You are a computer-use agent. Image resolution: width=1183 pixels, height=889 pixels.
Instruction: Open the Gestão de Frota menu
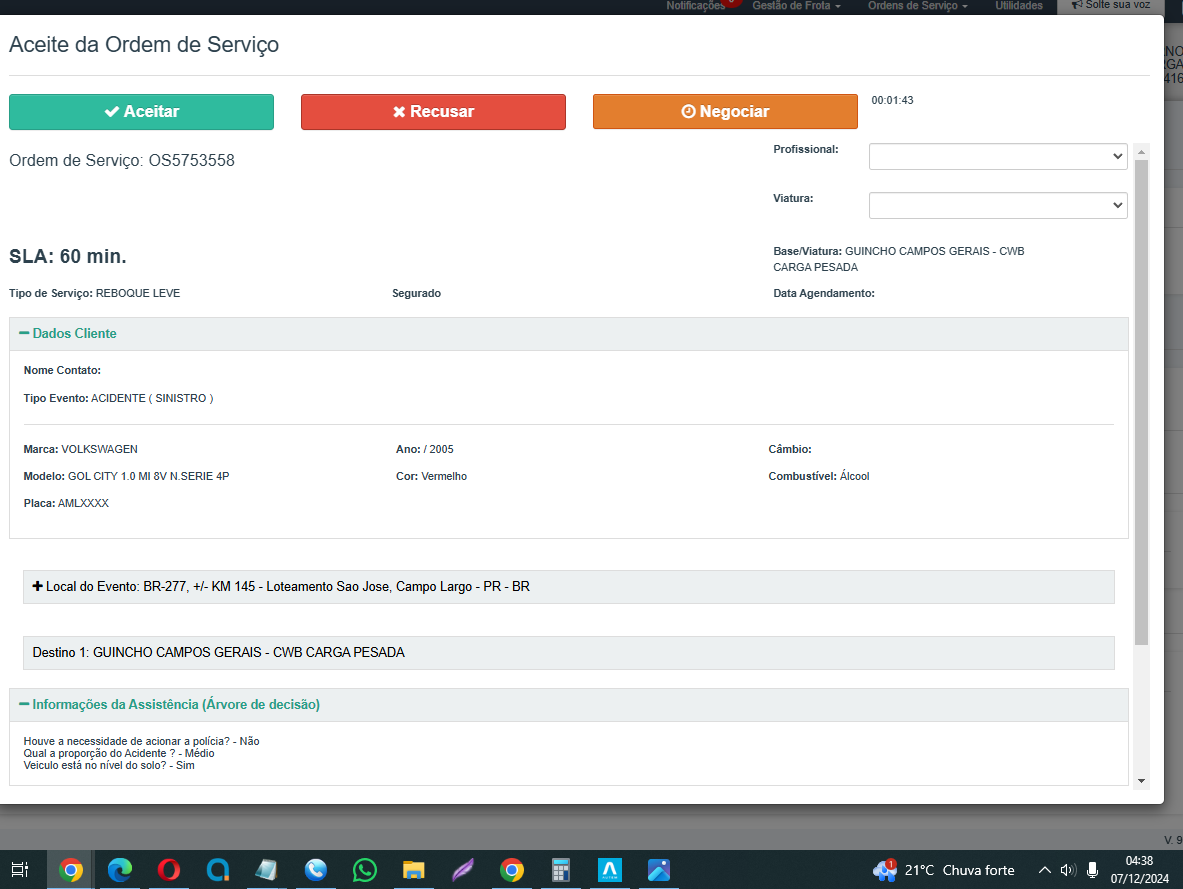point(796,6)
